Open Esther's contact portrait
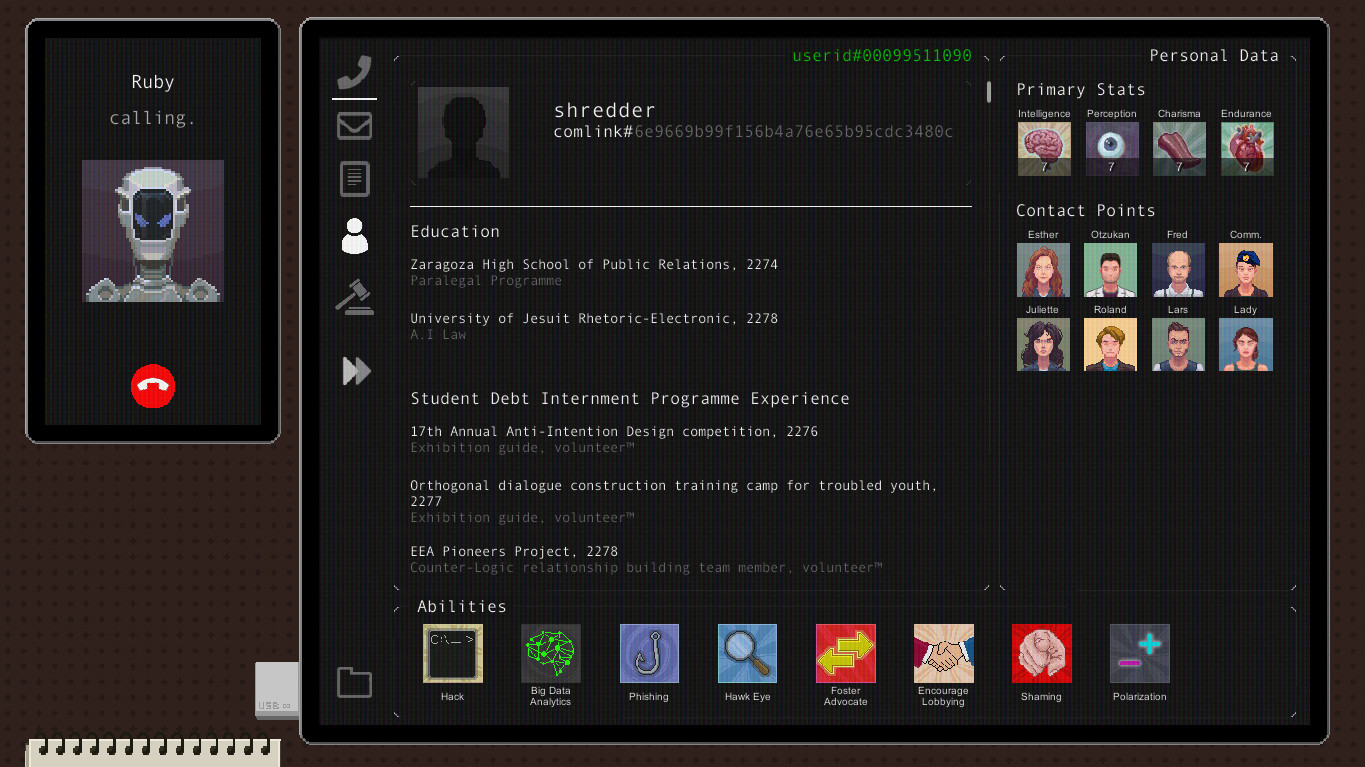This screenshot has width=1365, height=767. pos(1043,269)
